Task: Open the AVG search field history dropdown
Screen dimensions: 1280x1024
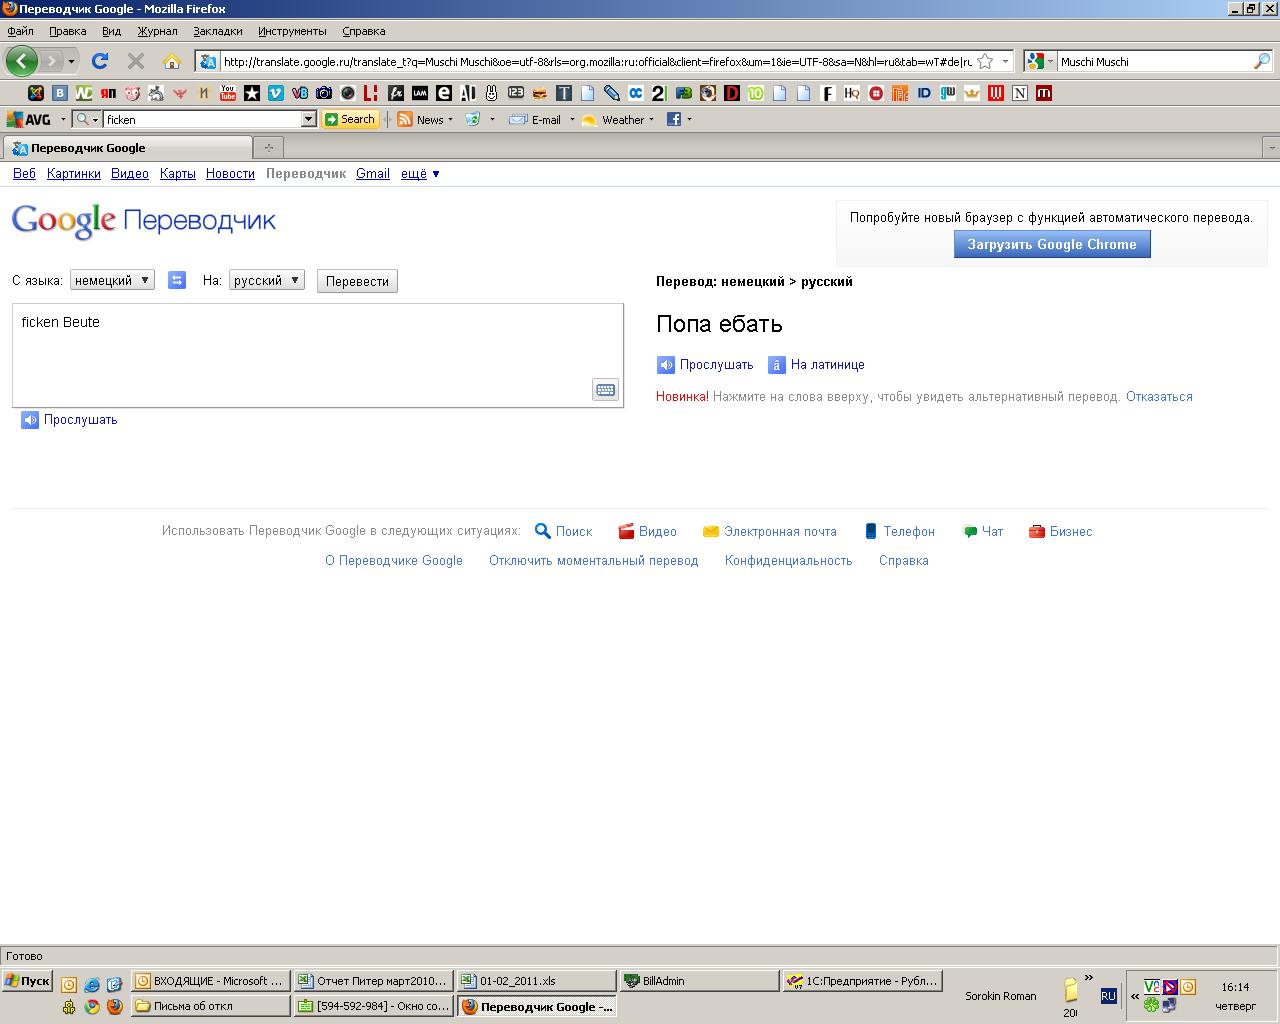Action: coord(309,119)
